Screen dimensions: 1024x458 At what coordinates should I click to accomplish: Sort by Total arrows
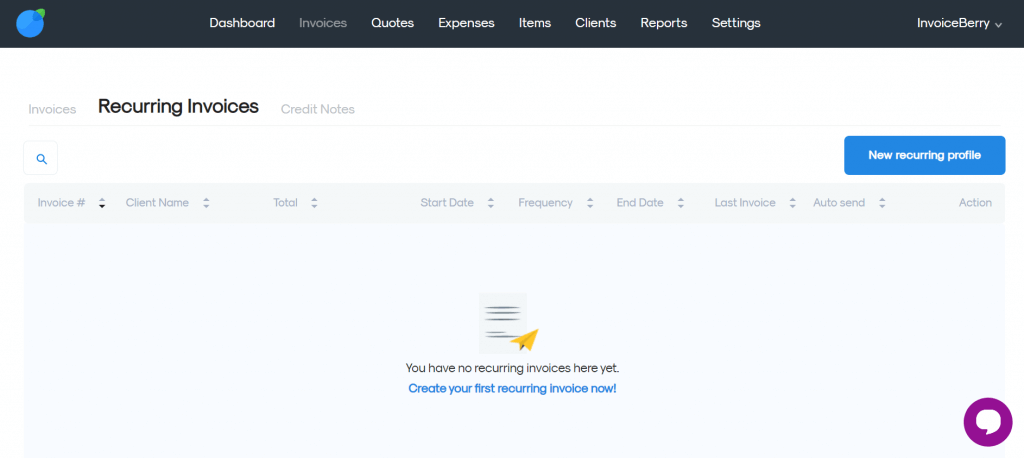coord(314,203)
